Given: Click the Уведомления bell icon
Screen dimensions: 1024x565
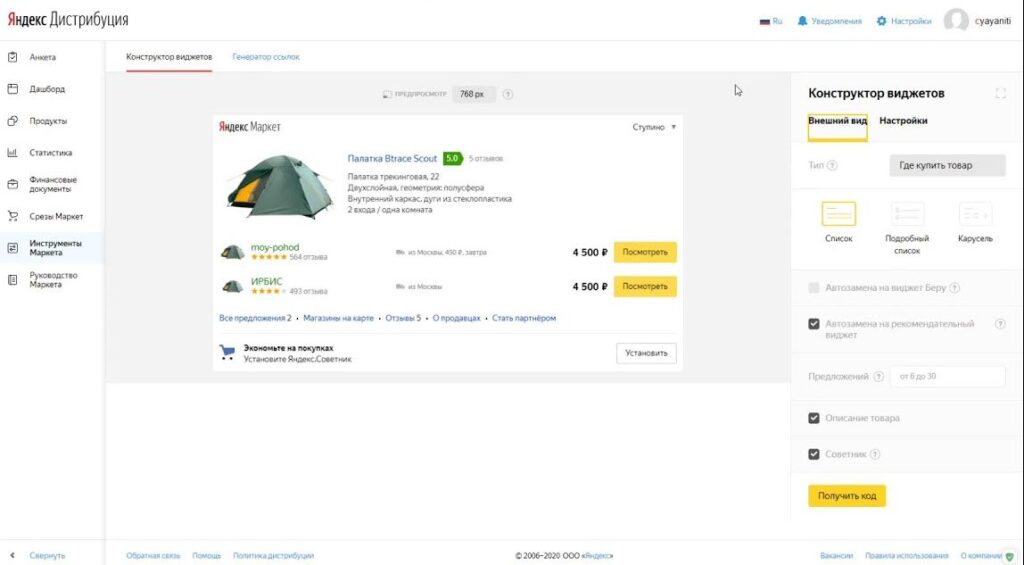Looking at the screenshot, I should click(802, 21).
